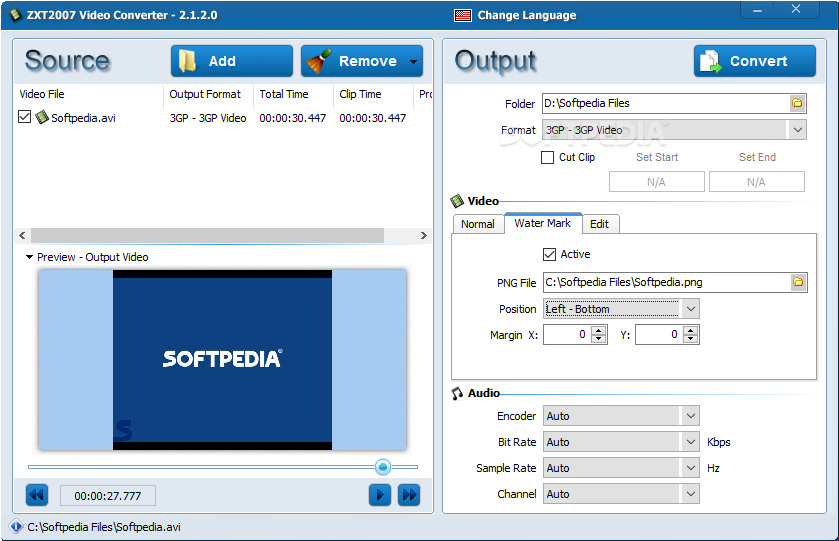Click the Audio section music note icon
This screenshot has height=541, width=839.
tap(457, 393)
